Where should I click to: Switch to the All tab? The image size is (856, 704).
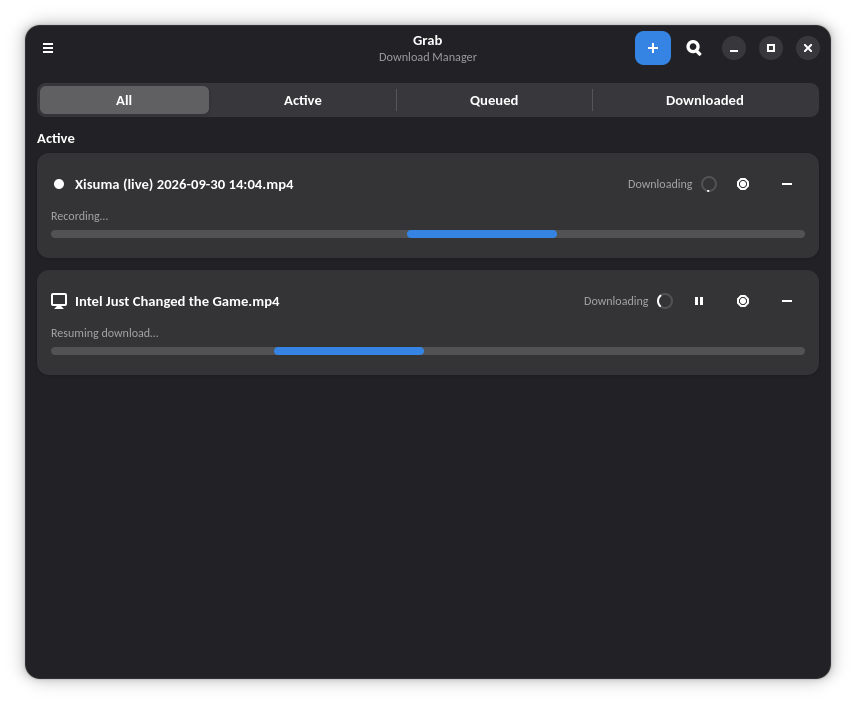[x=124, y=100]
